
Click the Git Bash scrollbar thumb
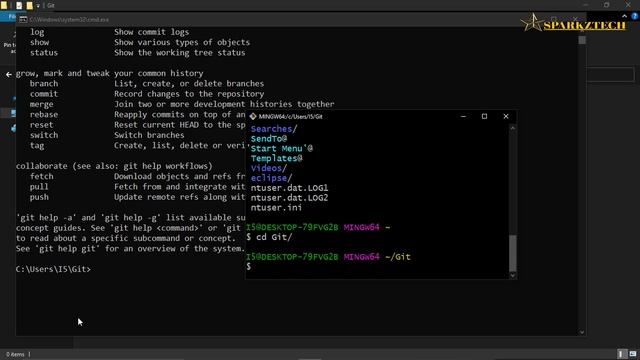pyautogui.click(x=513, y=253)
